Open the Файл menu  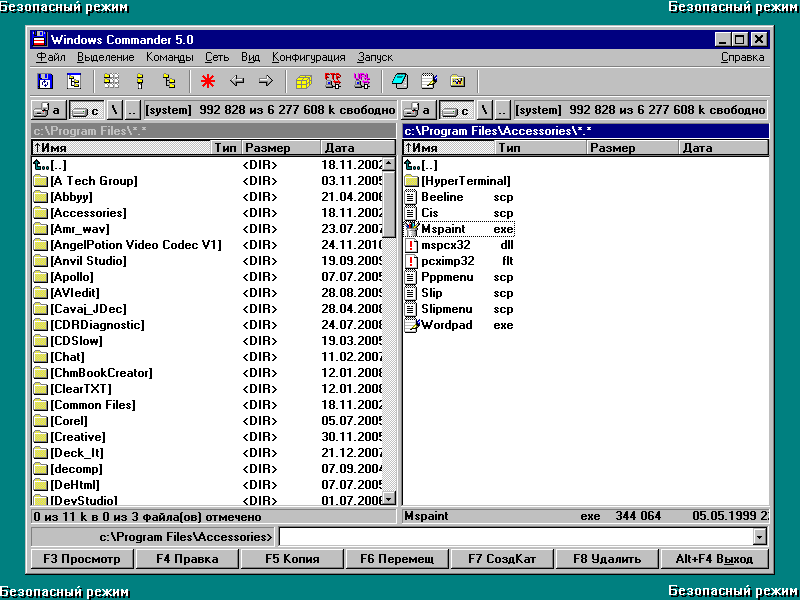(51, 57)
